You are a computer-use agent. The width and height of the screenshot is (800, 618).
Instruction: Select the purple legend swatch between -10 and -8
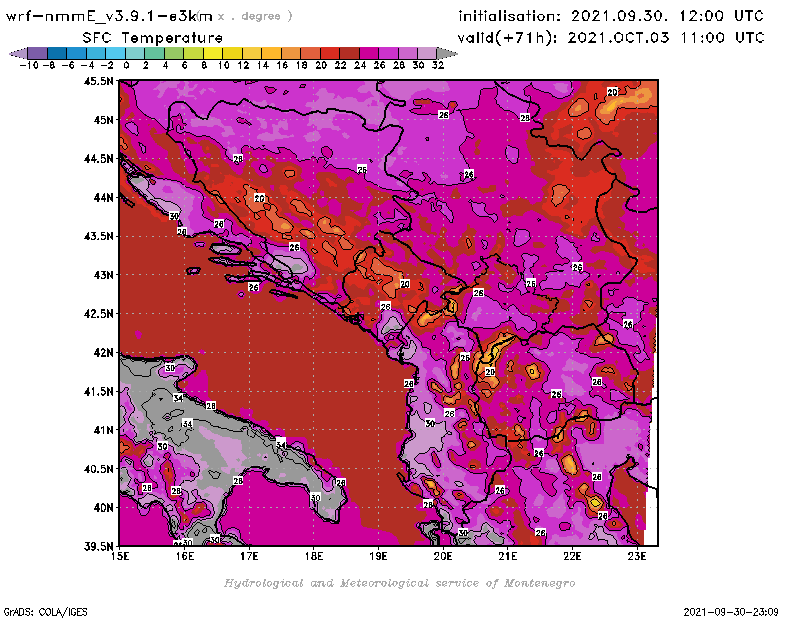[38, 54]
